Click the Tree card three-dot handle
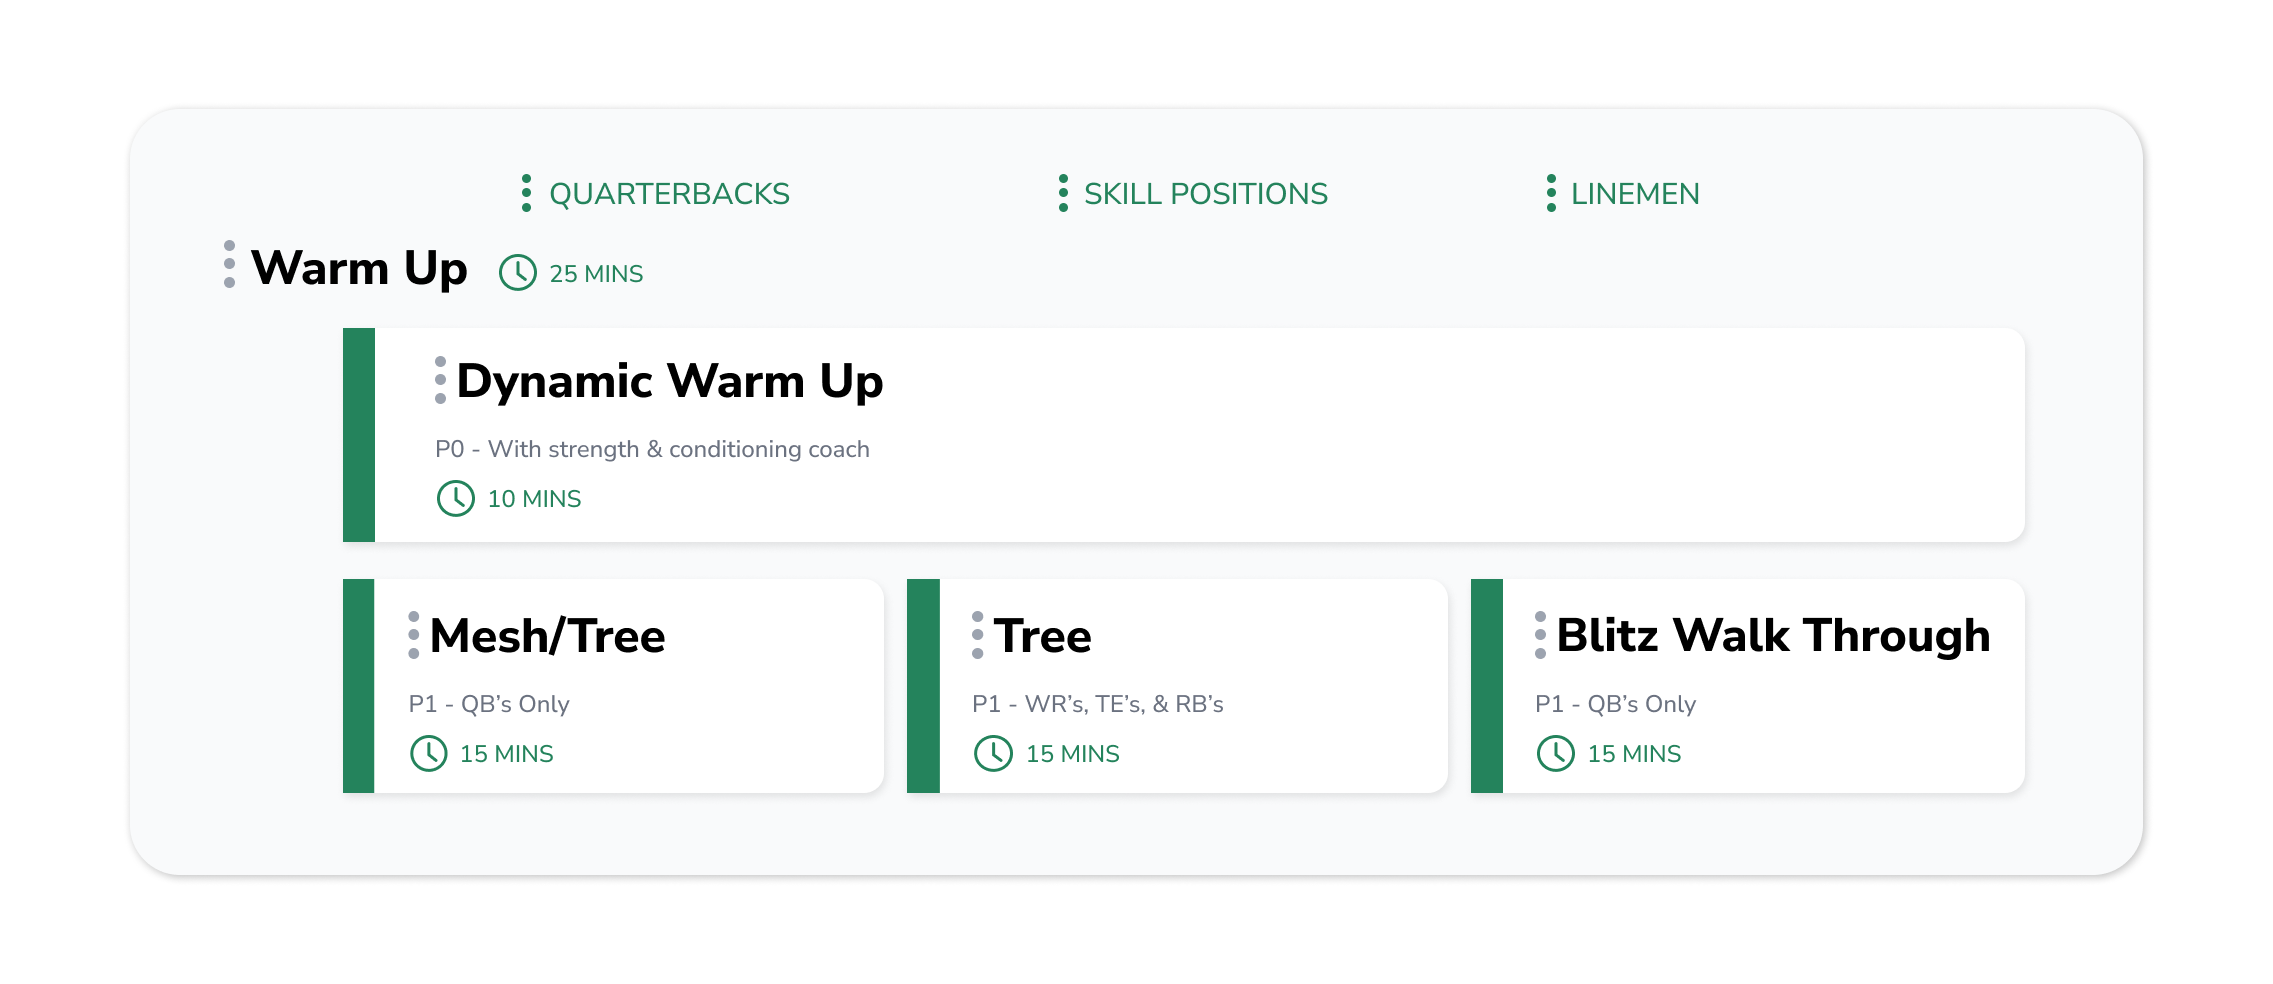The width and height of the screenshot is (2273, 984). click(x=978, y=635)
